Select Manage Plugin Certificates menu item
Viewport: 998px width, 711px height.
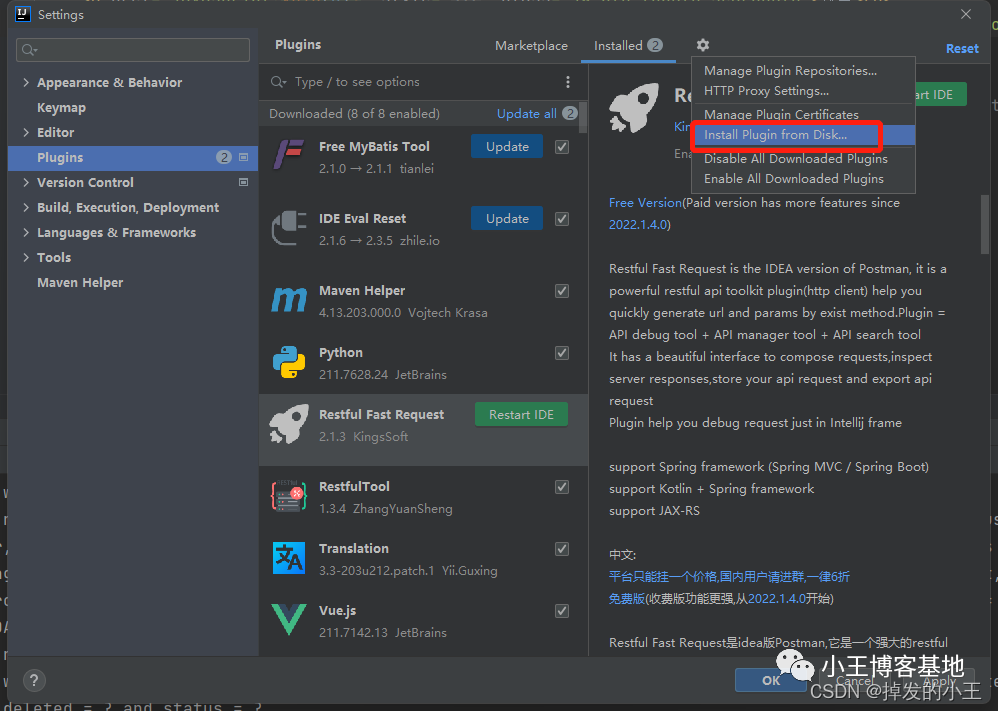point(781,115)
